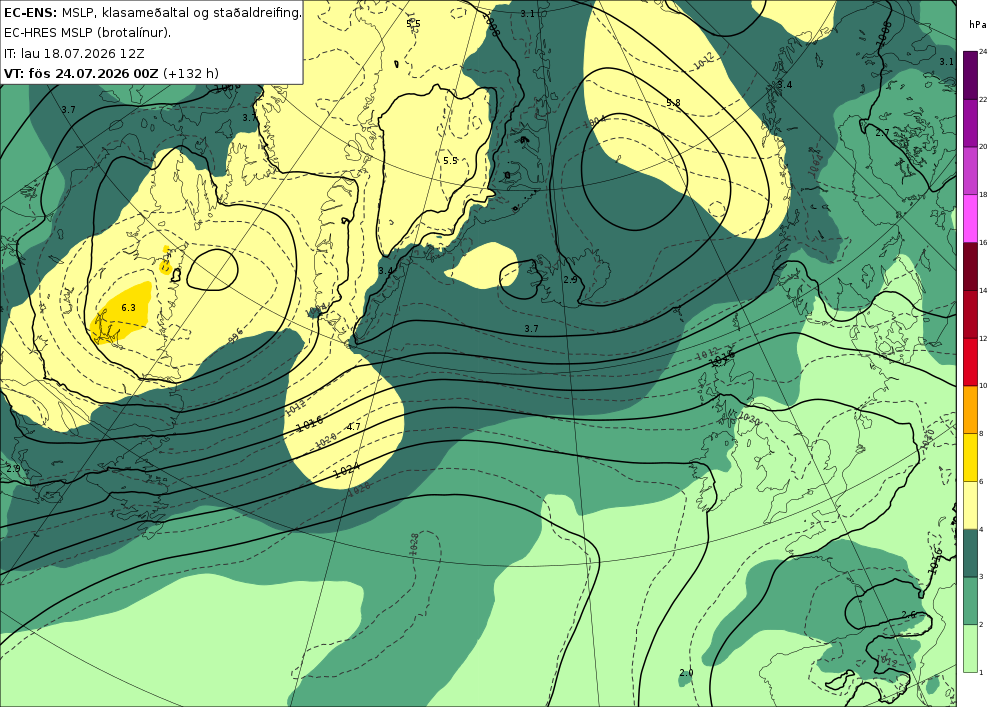Select the light green 1–2 hPa legend swatch
This screenshot has width=1000, height=707.
tap(971, 648)
